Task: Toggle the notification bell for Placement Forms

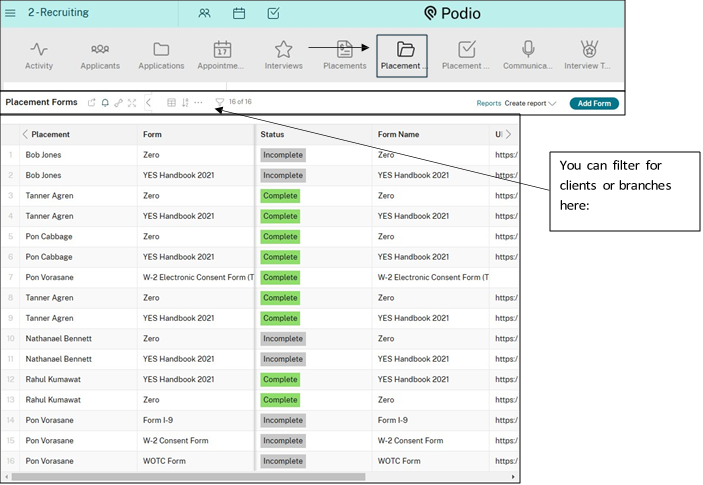Action: click(x=105, y=103)
